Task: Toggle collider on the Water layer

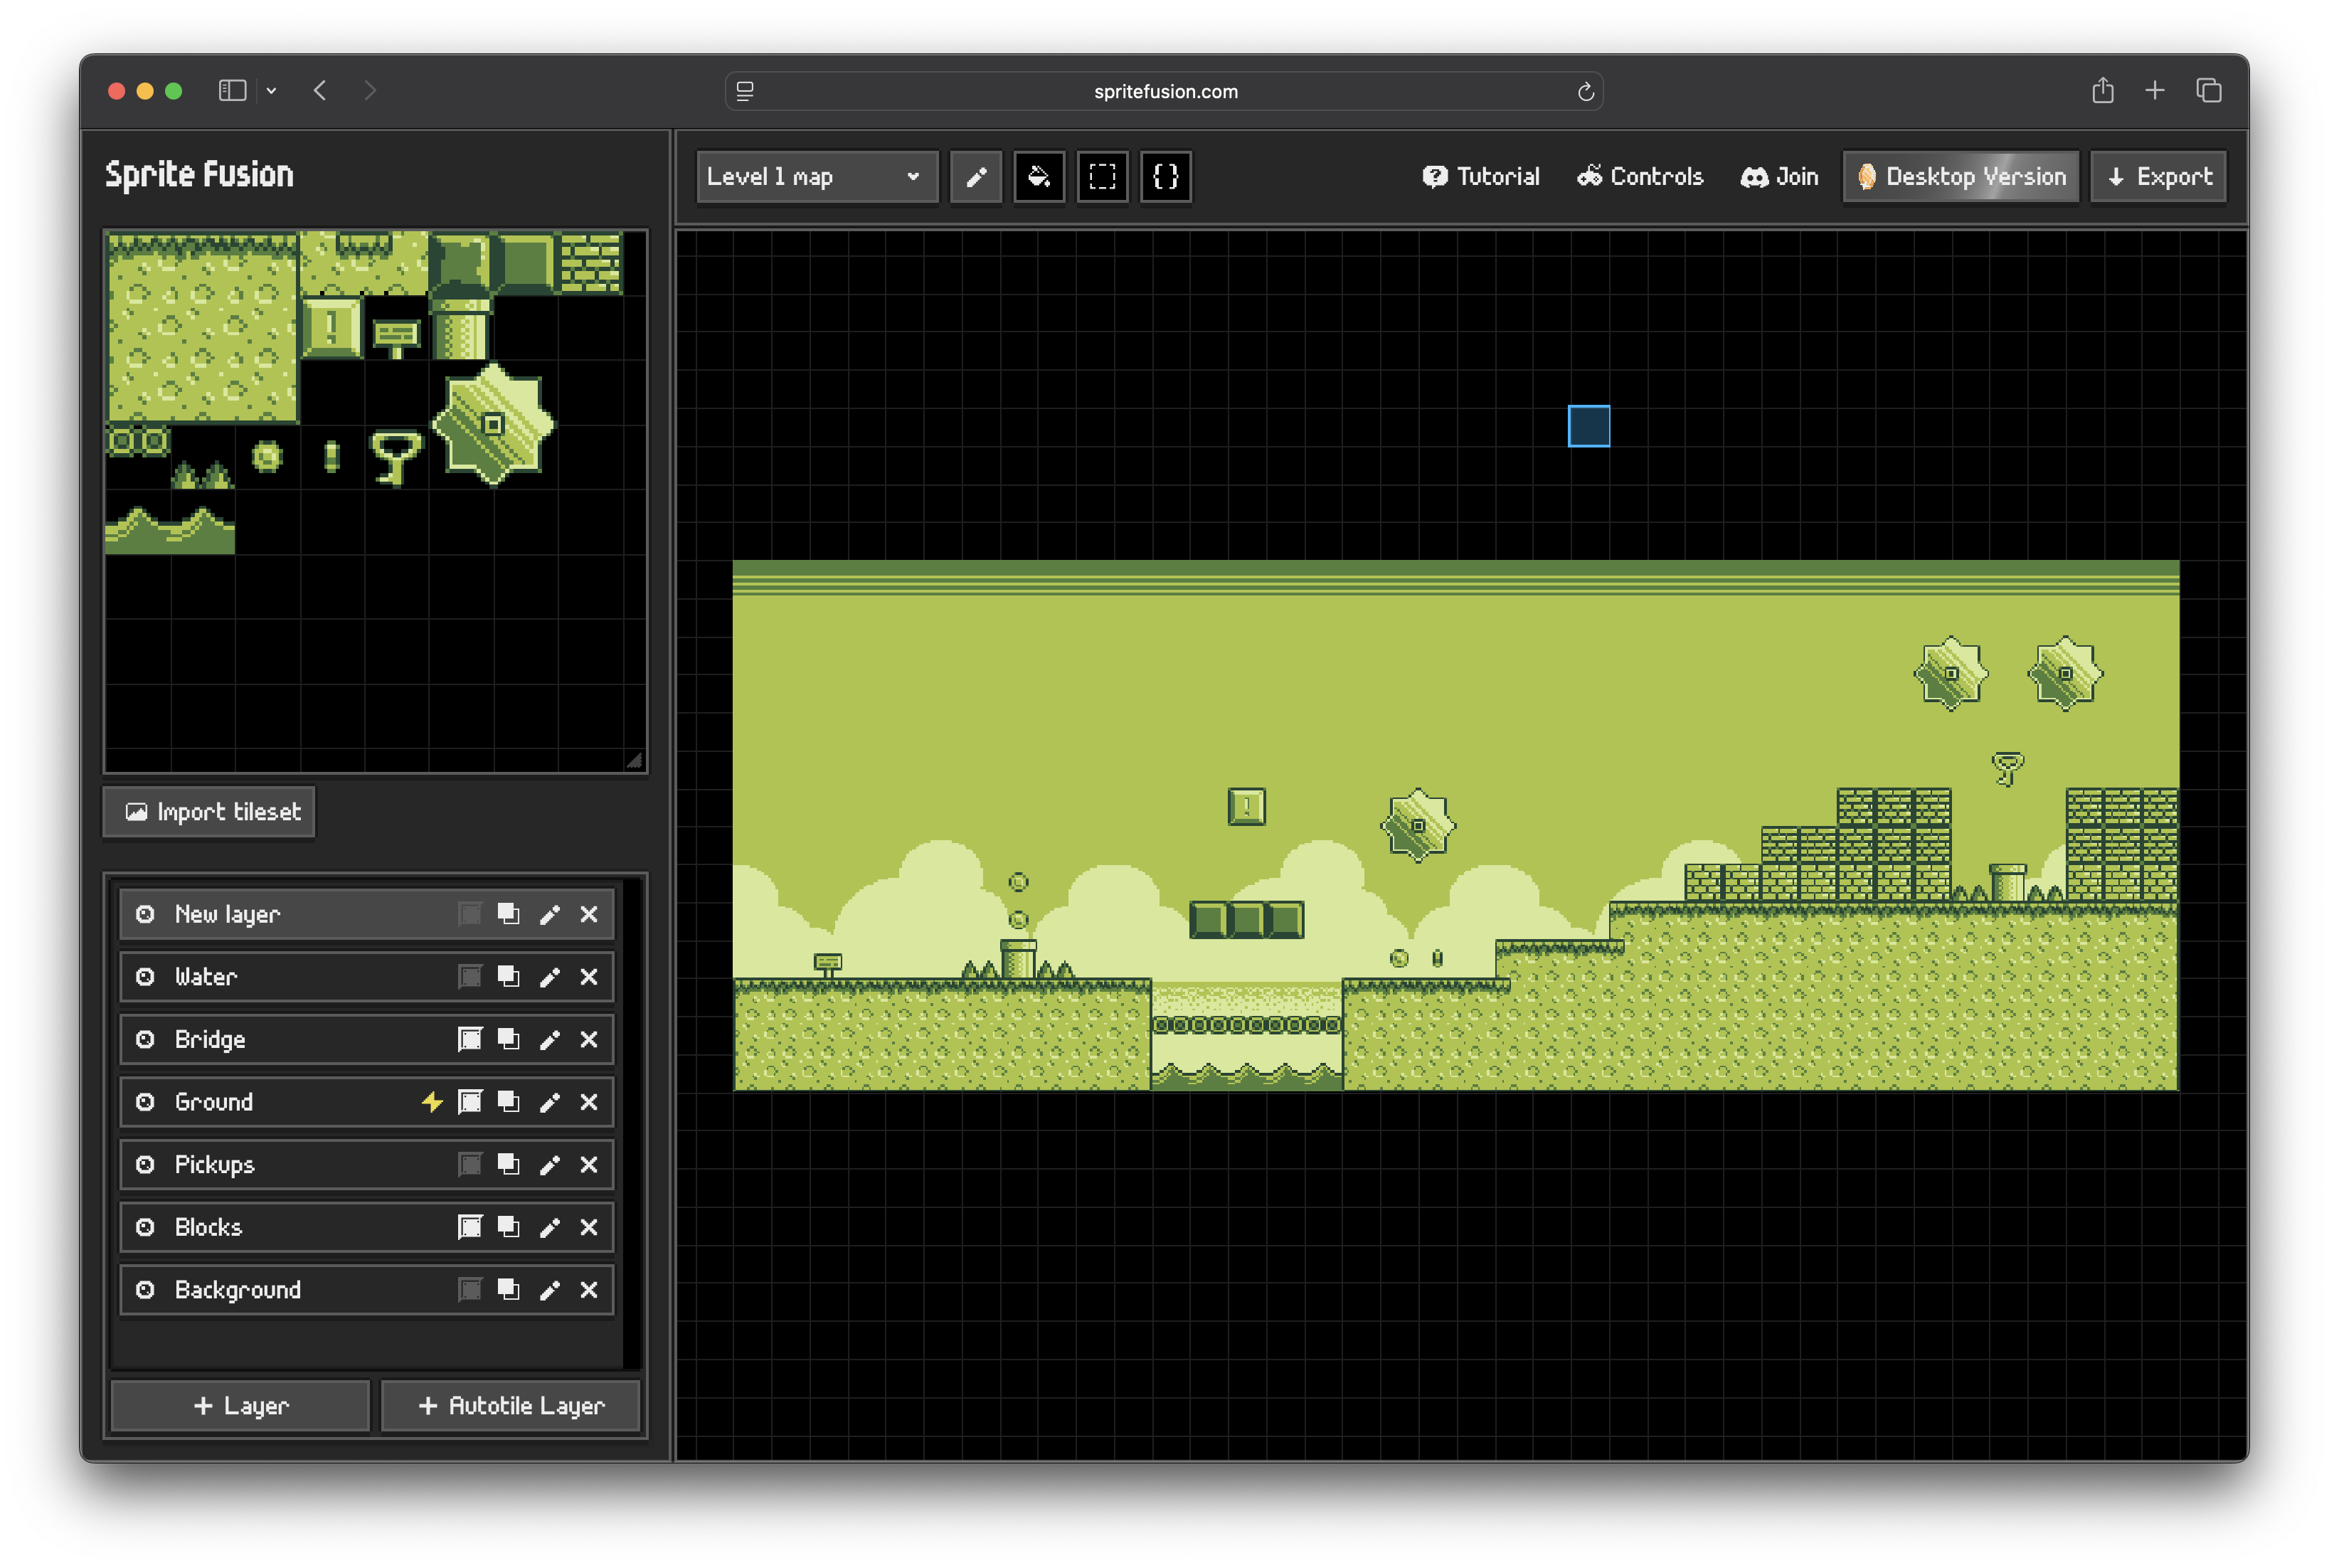Action: [470, 977]
